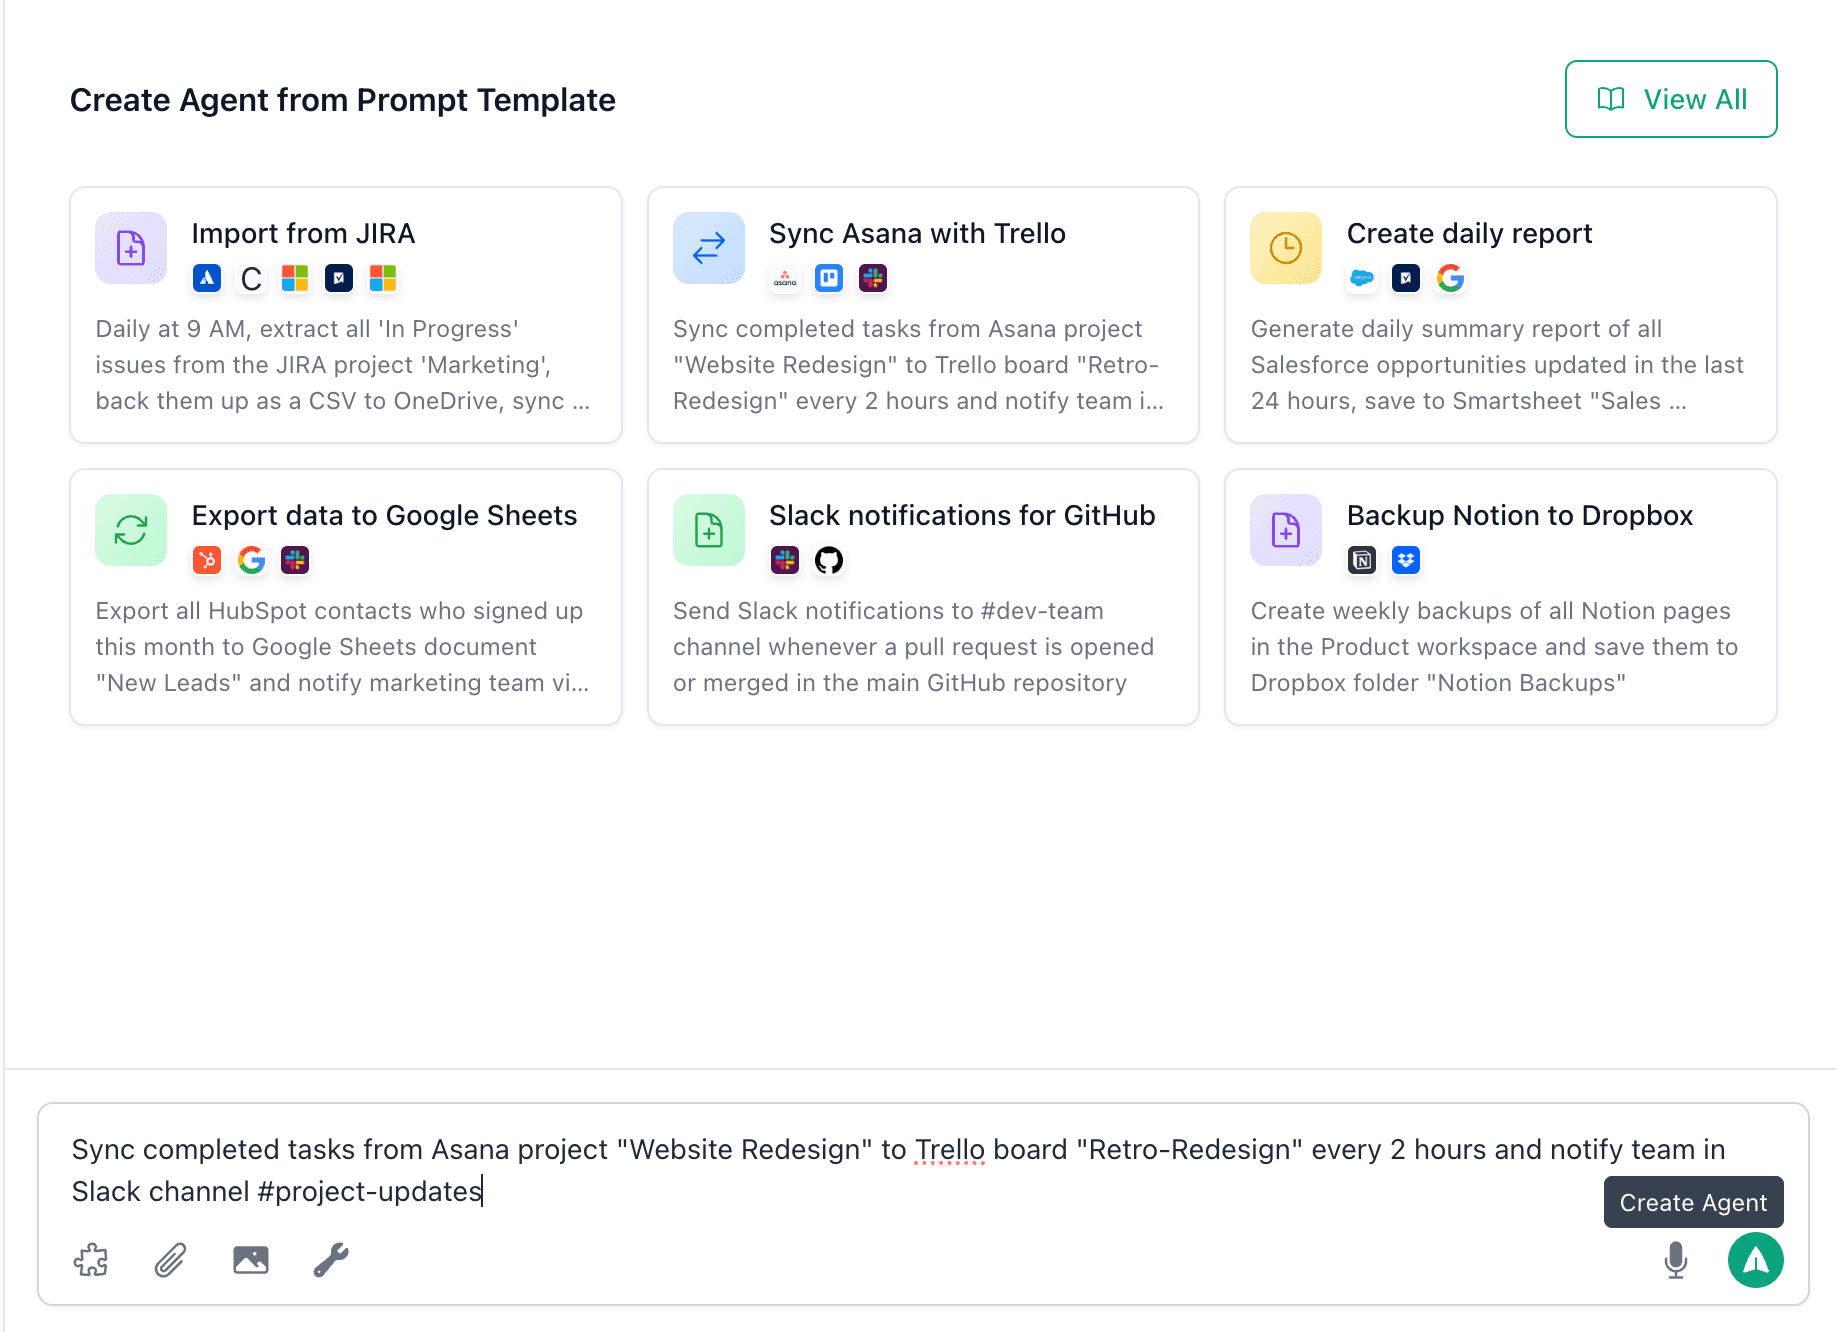Select the Slack logo in Sync Asana with Trello card
Image resolution: width=1836 pixels, height=1332 pixels.
873,278
